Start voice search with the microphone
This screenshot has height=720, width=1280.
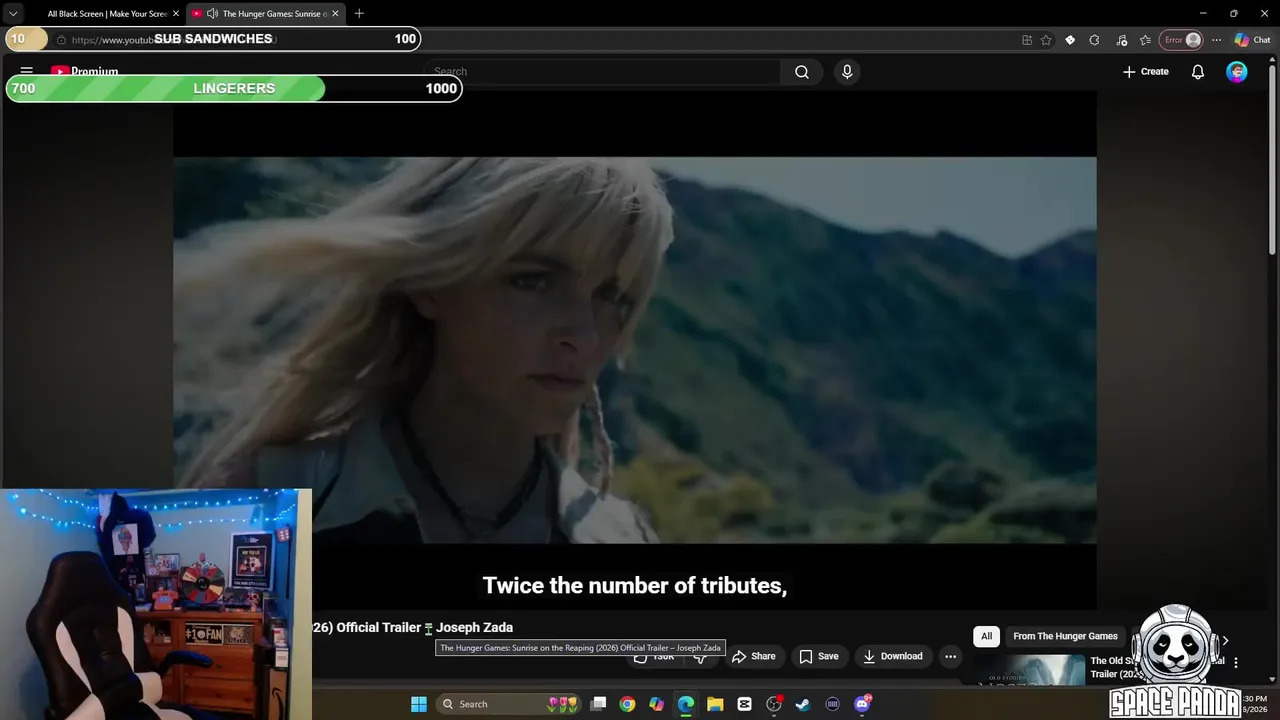[x=847, y=72]
